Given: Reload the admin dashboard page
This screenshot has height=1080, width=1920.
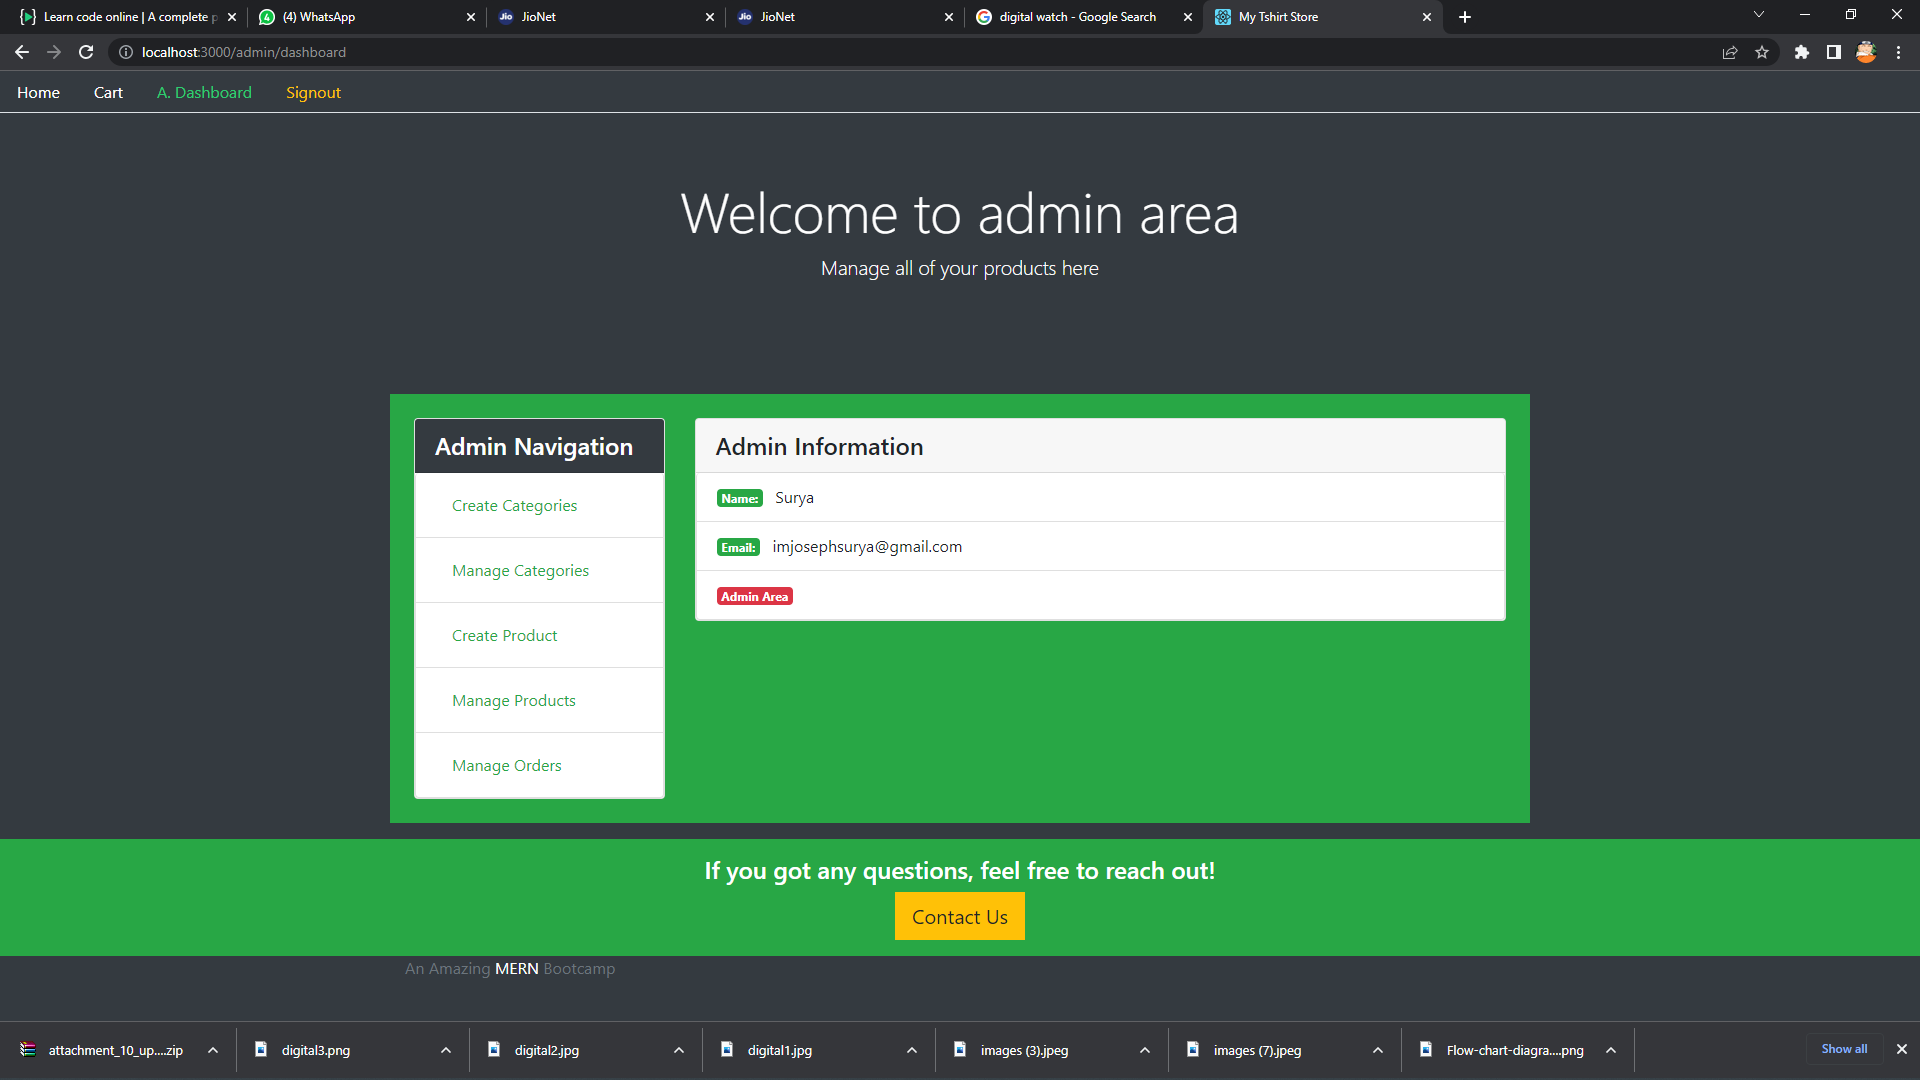Looking at the screenshot, I should coord(85,52).
